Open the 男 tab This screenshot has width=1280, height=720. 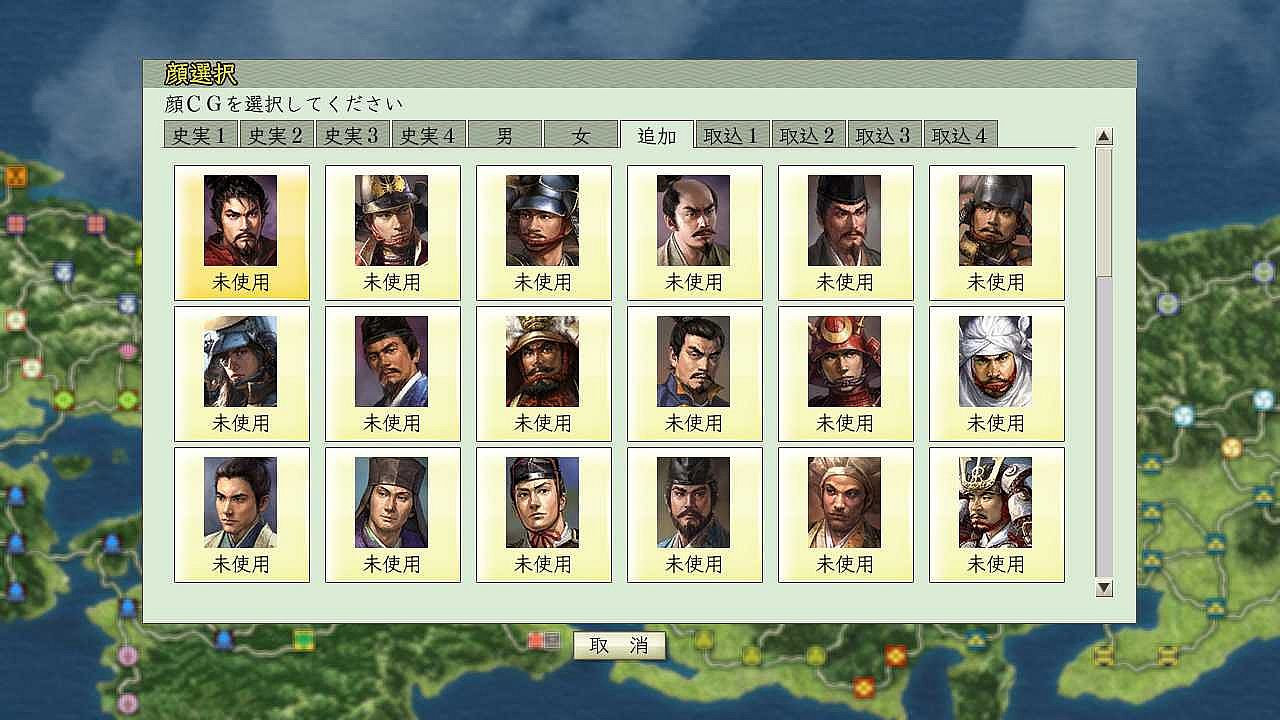(505, 135)
